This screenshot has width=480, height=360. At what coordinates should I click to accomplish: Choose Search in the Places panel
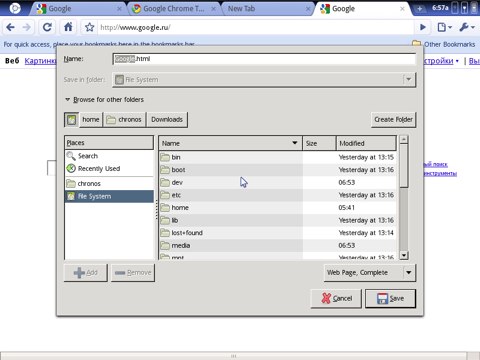coord(109,156)
